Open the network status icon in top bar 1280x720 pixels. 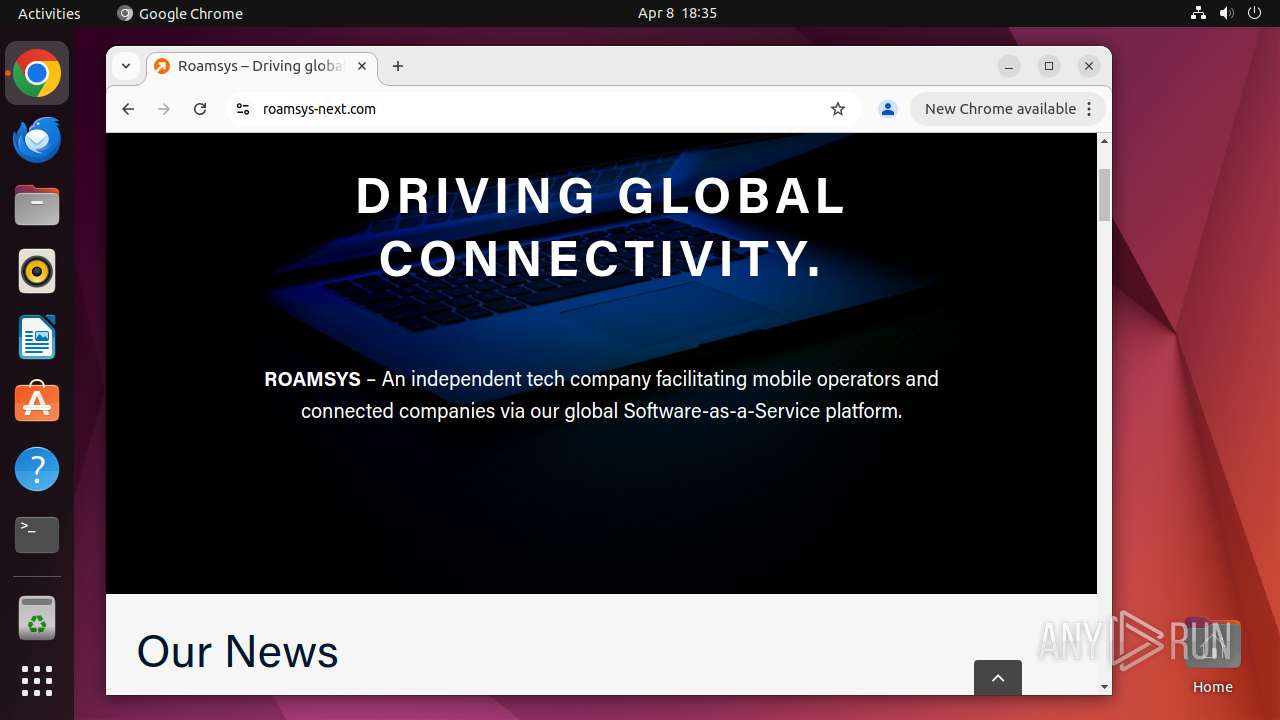(x=1198, y=13)
